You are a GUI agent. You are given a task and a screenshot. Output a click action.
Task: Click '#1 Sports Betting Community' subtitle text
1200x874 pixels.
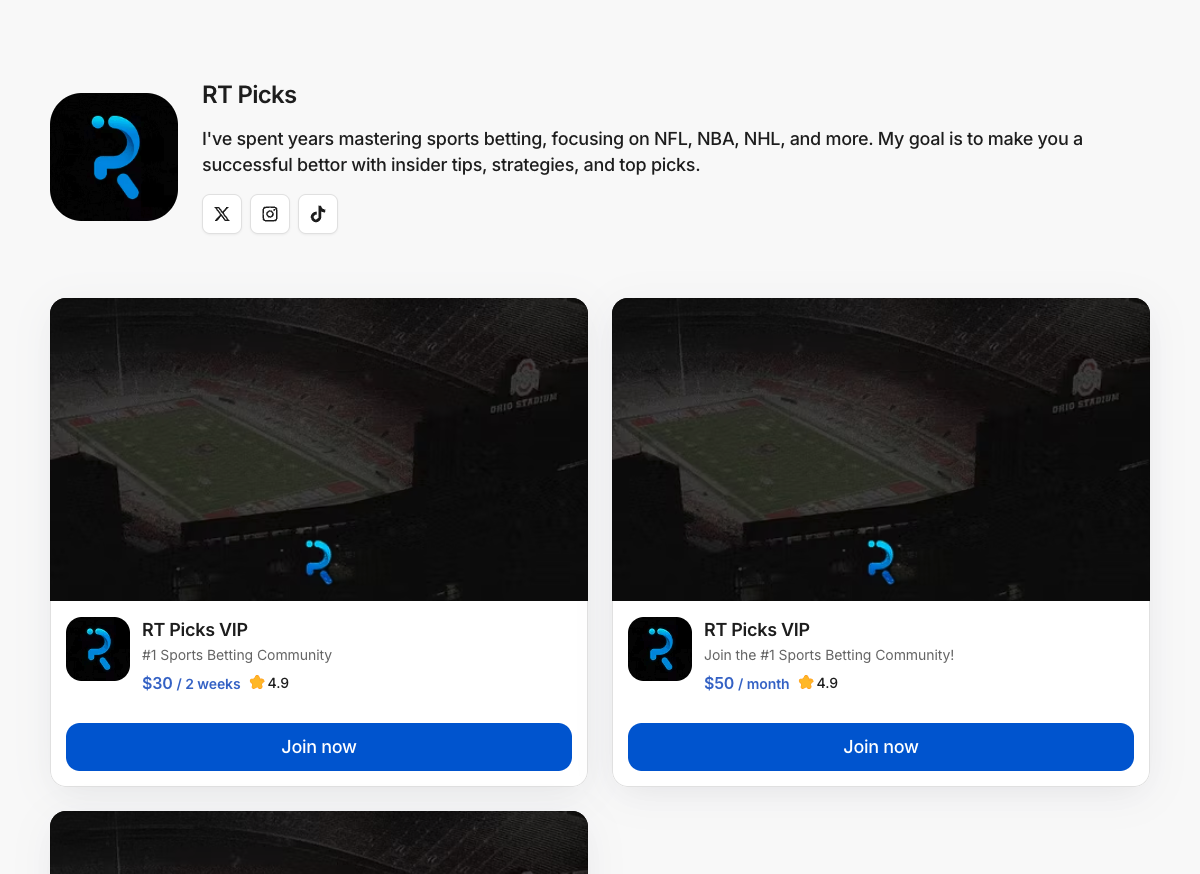point(237,655)
